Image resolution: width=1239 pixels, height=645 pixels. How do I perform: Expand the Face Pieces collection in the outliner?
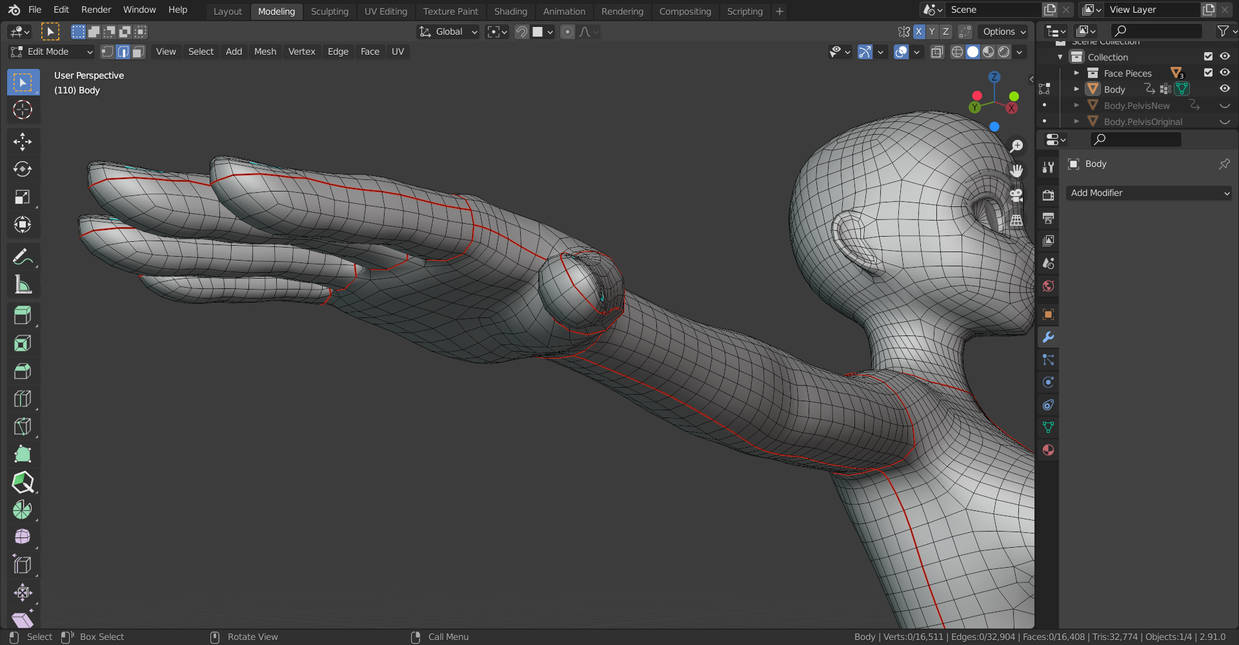click(x=1077, y=73)
